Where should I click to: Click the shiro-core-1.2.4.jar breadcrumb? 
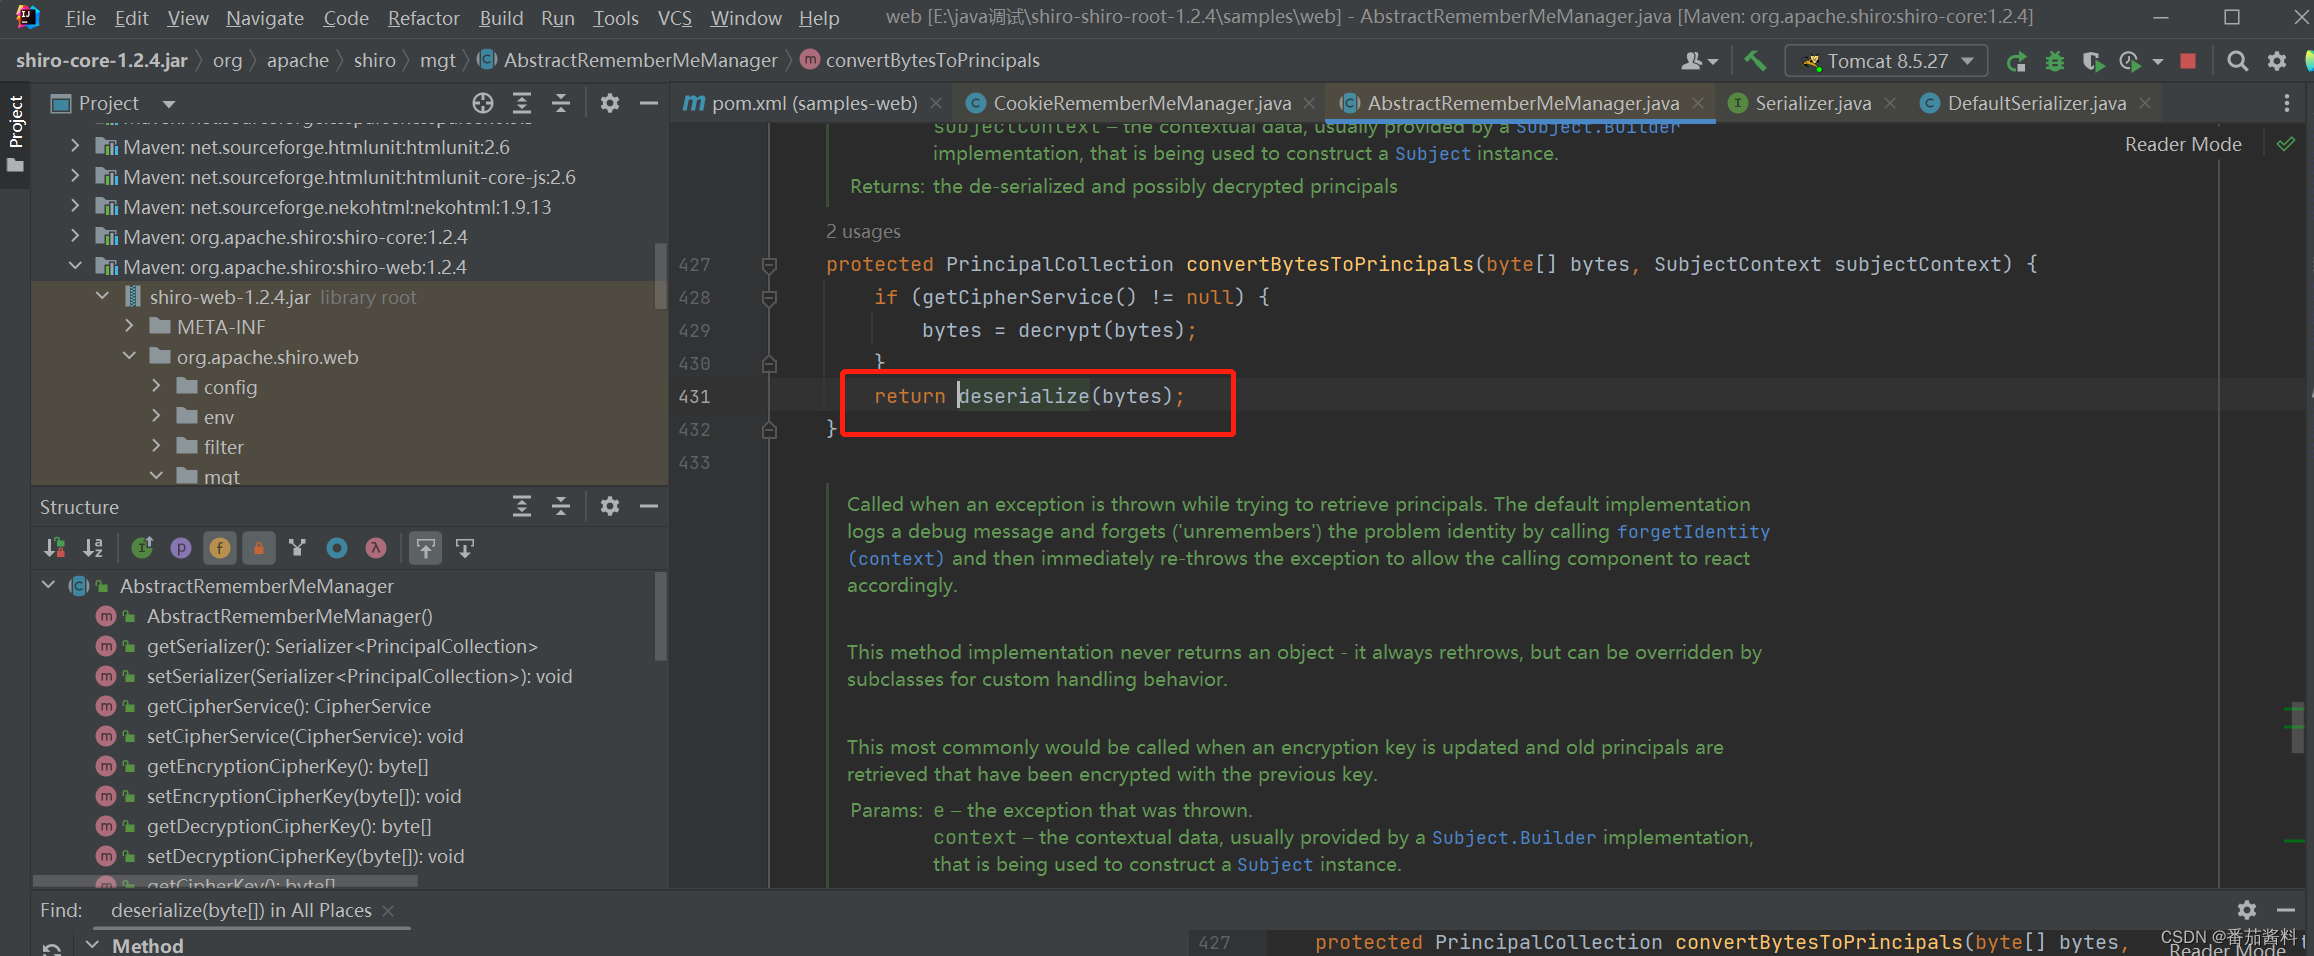(x=101, y=60)
